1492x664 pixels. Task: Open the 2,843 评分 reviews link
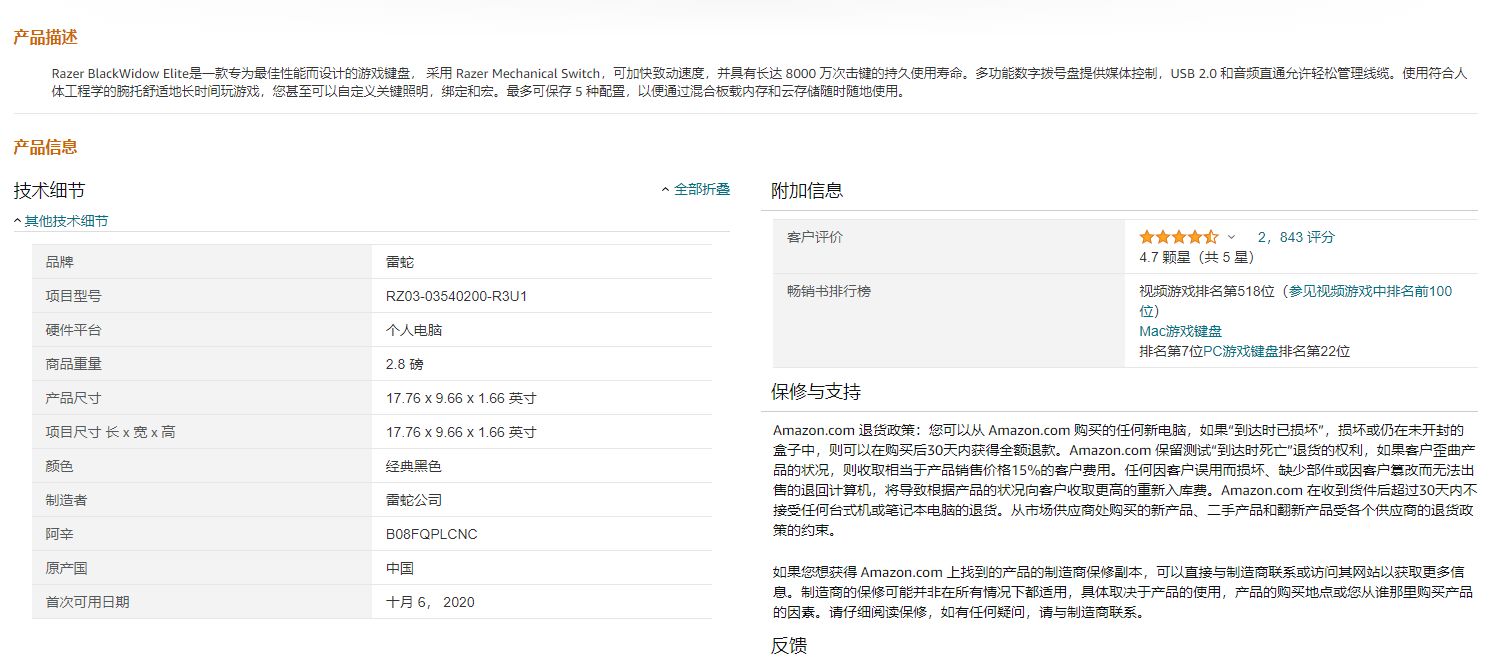[x=1296, y=237]
